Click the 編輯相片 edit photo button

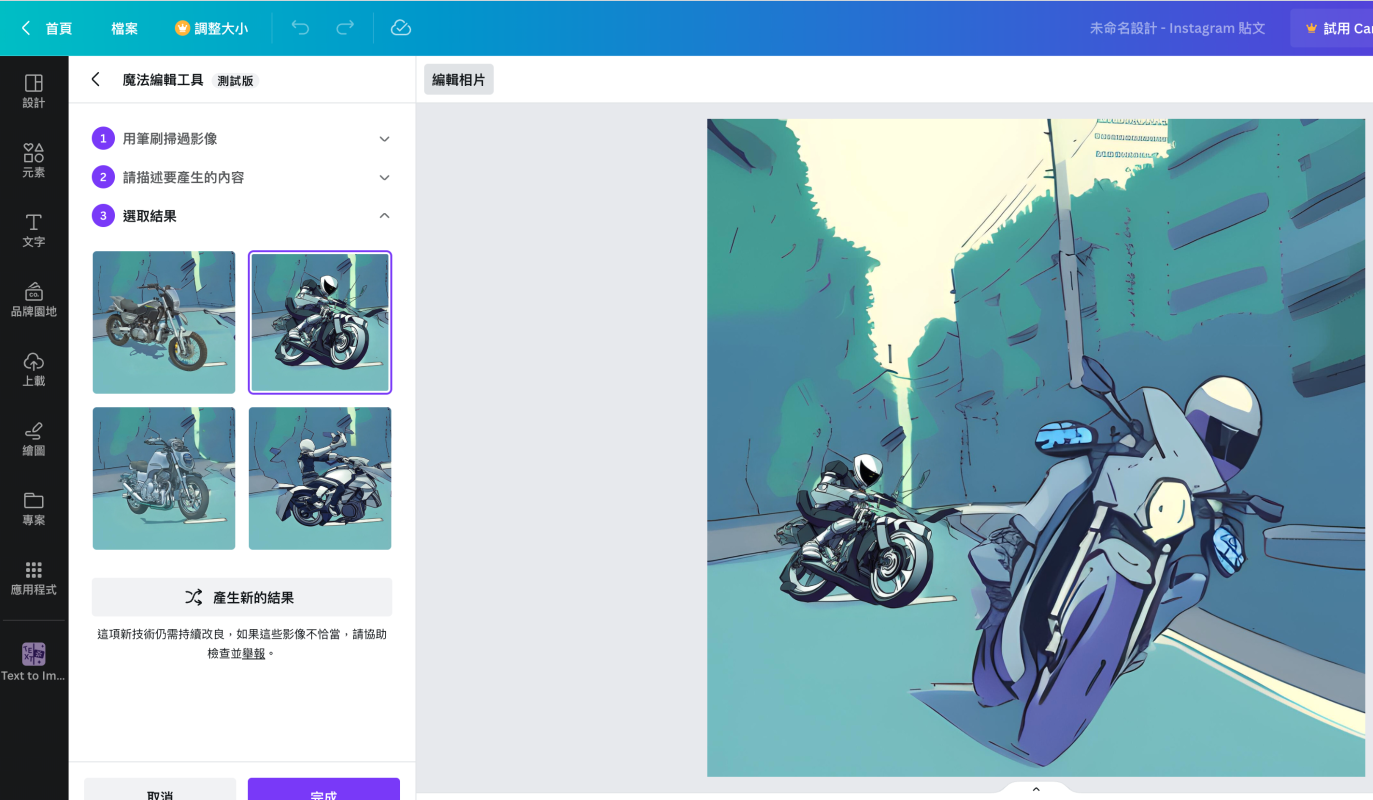pyautogui.click(x=459, y=80)
